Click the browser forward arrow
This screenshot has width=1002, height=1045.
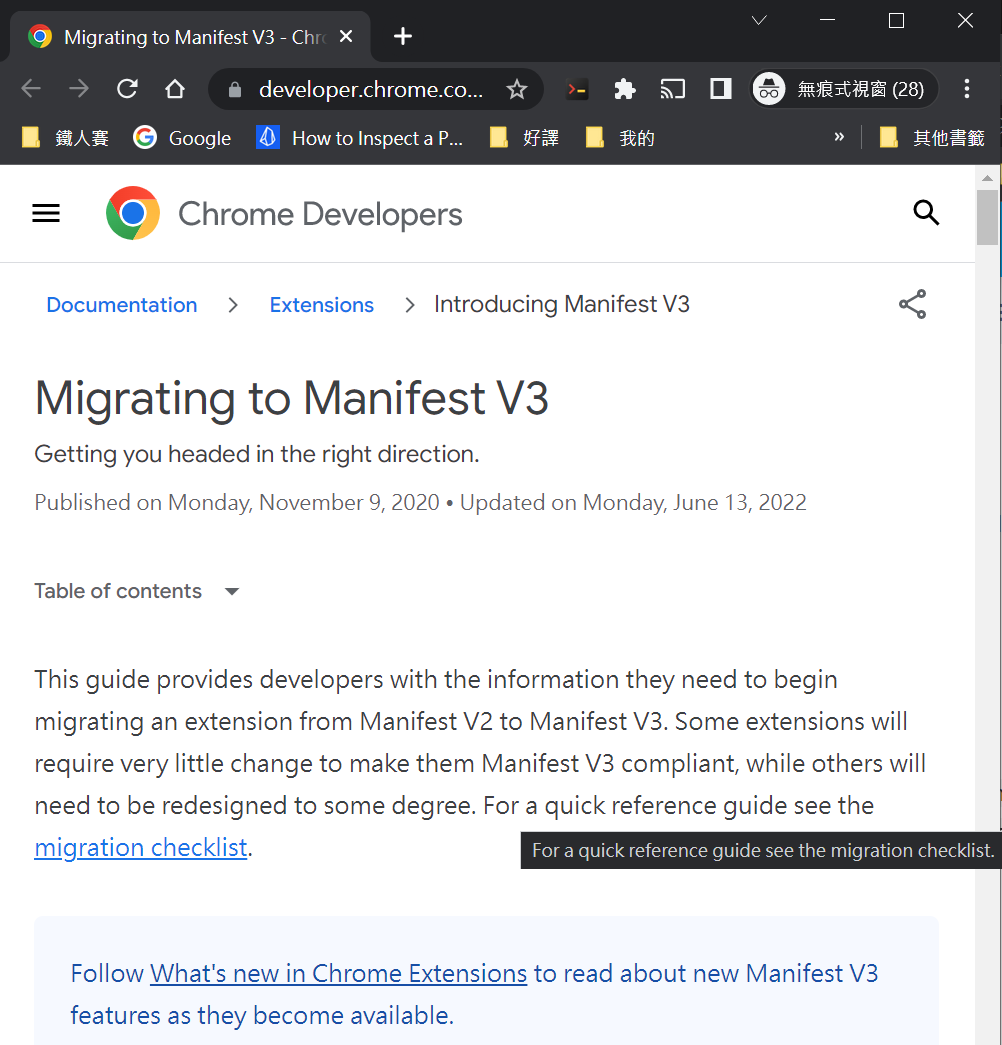(x=79, y=89)
